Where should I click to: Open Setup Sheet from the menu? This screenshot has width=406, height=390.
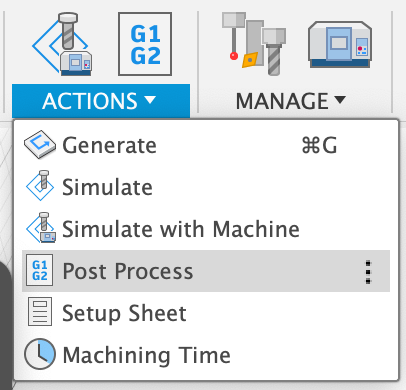[x=206, y=313]
